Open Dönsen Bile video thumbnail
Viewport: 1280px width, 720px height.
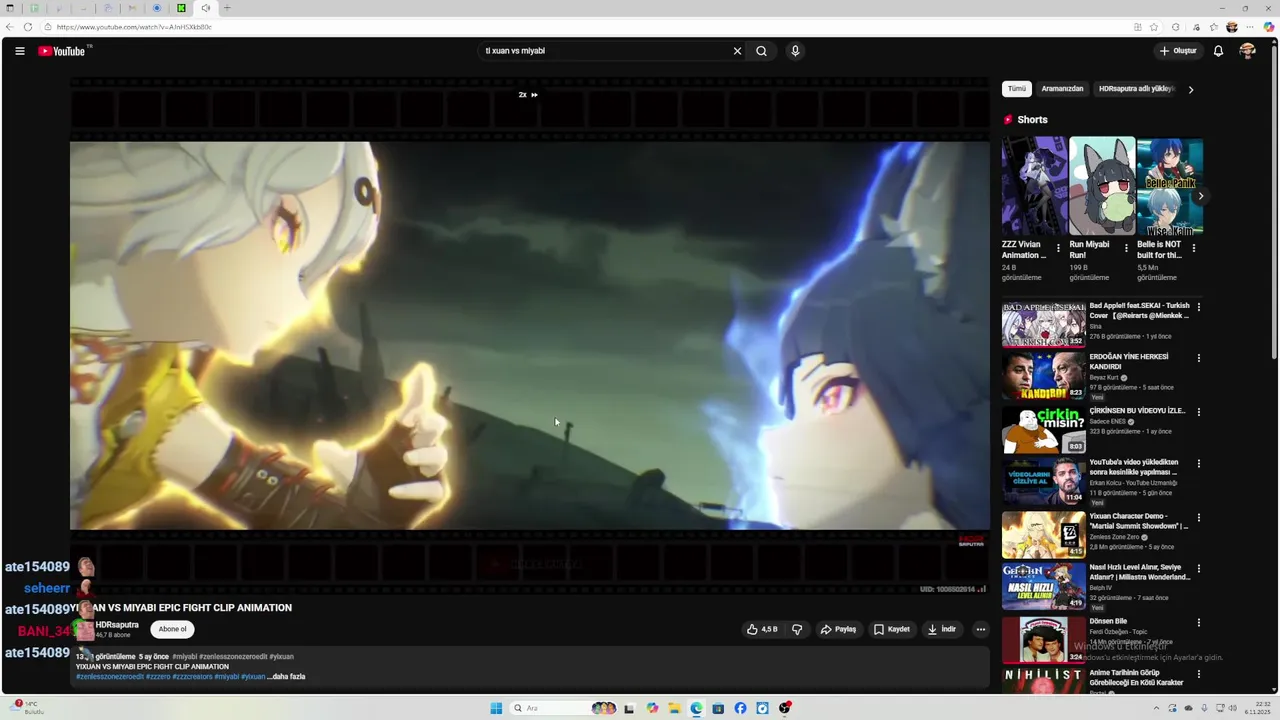click(1044, 640)
